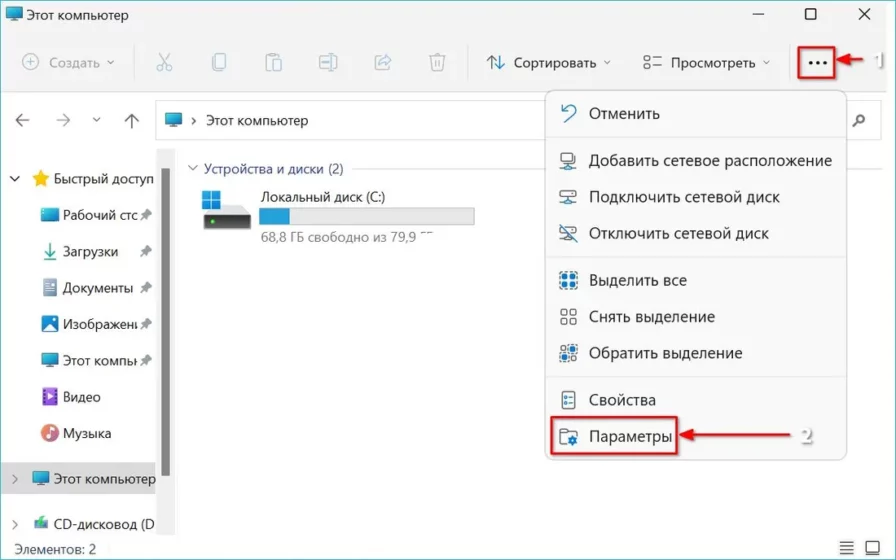
Task: Click the Share icon in toolbar
Action: 382,62
